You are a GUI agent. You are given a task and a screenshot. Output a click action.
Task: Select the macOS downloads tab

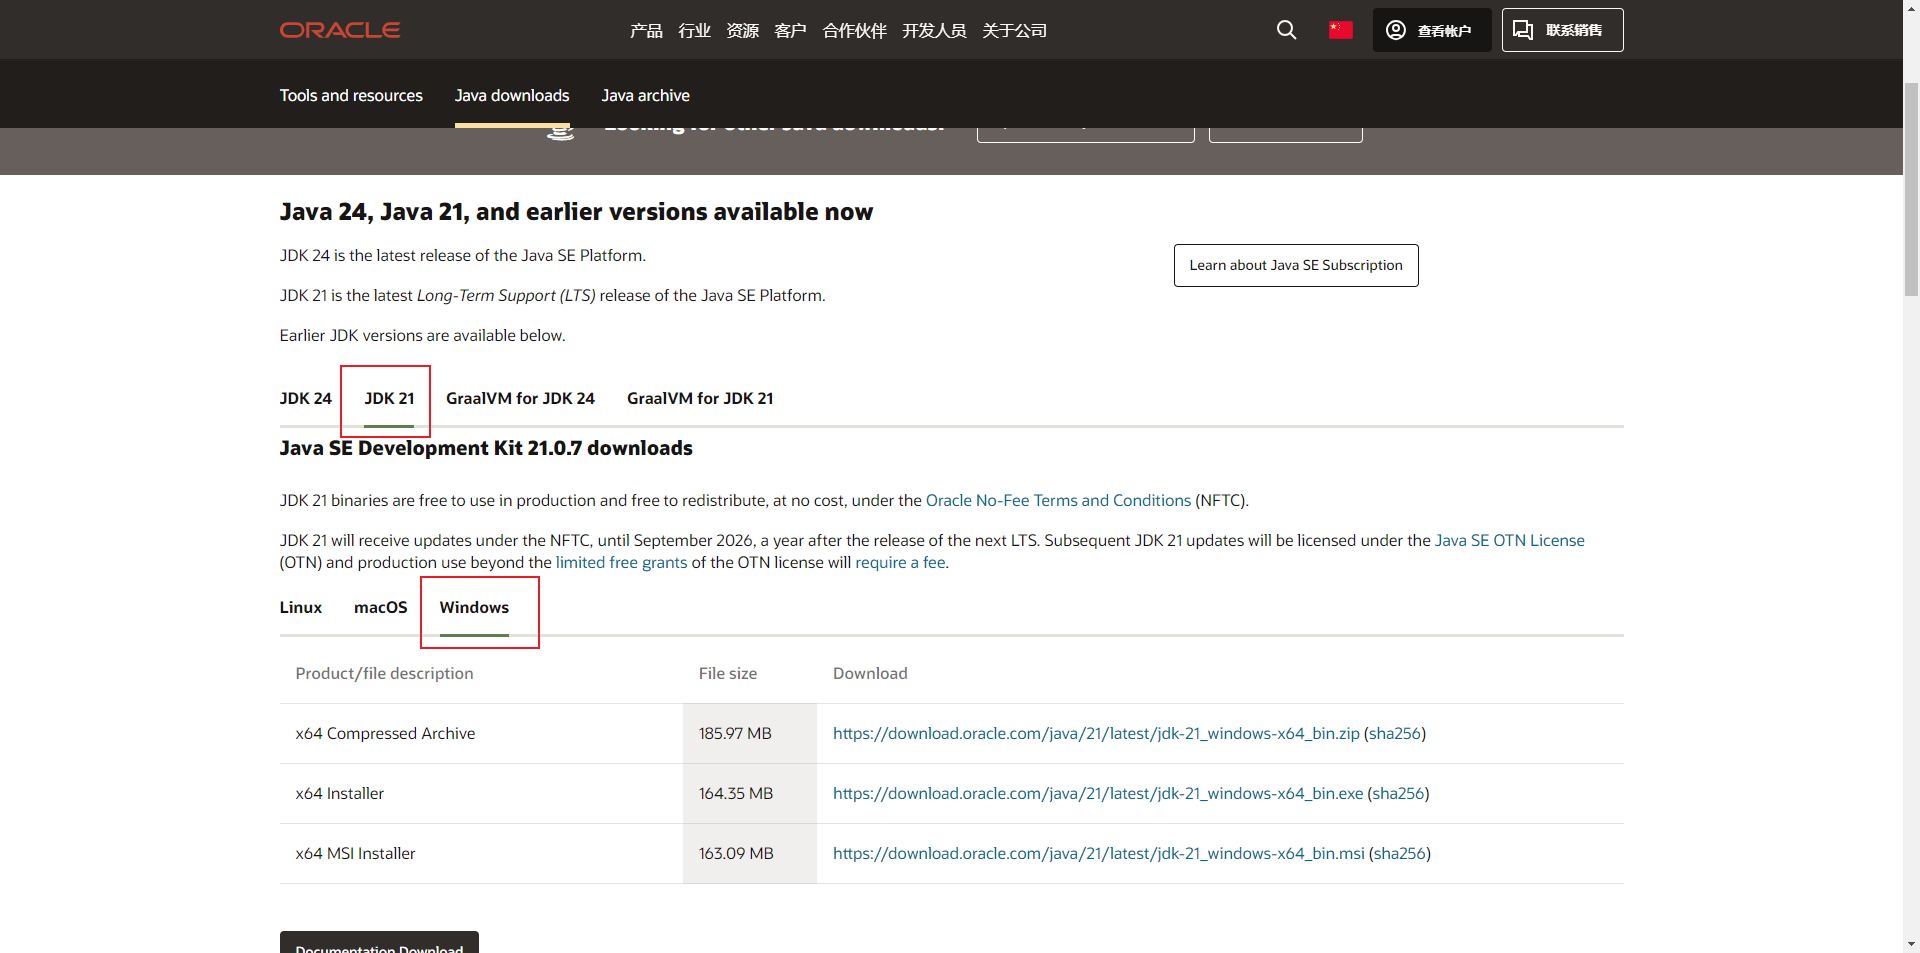380,607
